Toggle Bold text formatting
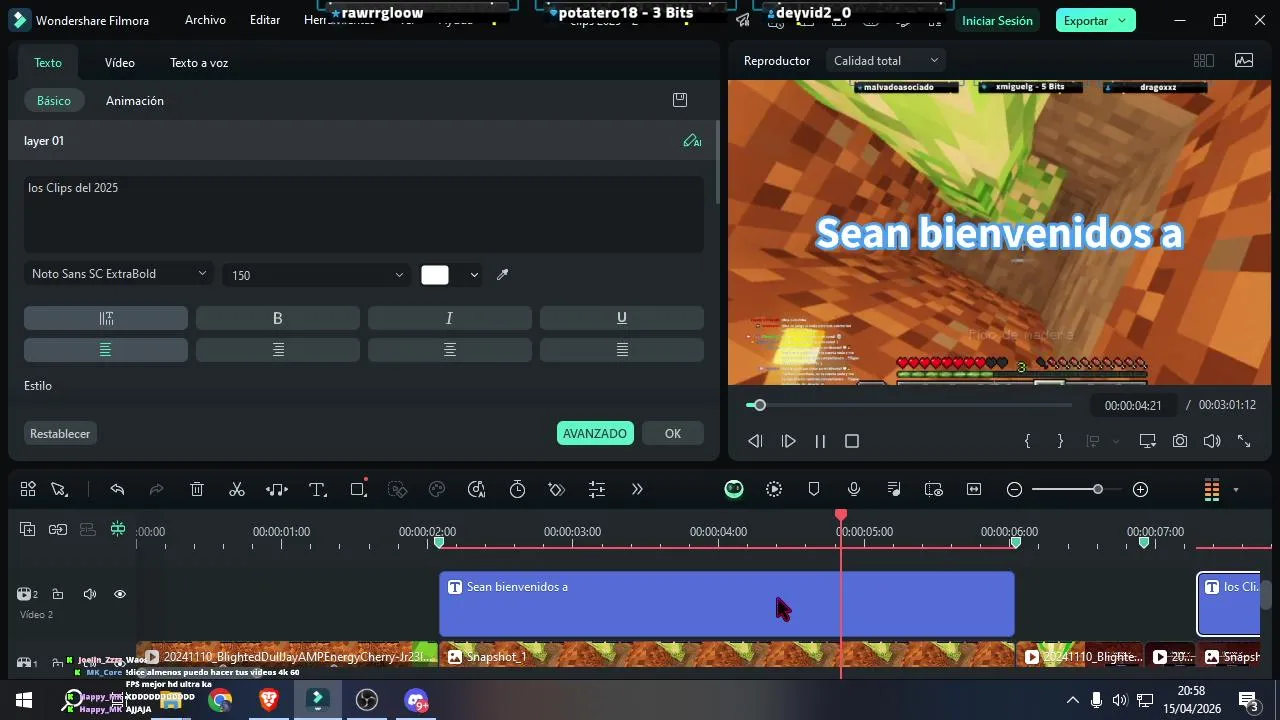Screen dimensions: 1280x720 click(278, 318)
